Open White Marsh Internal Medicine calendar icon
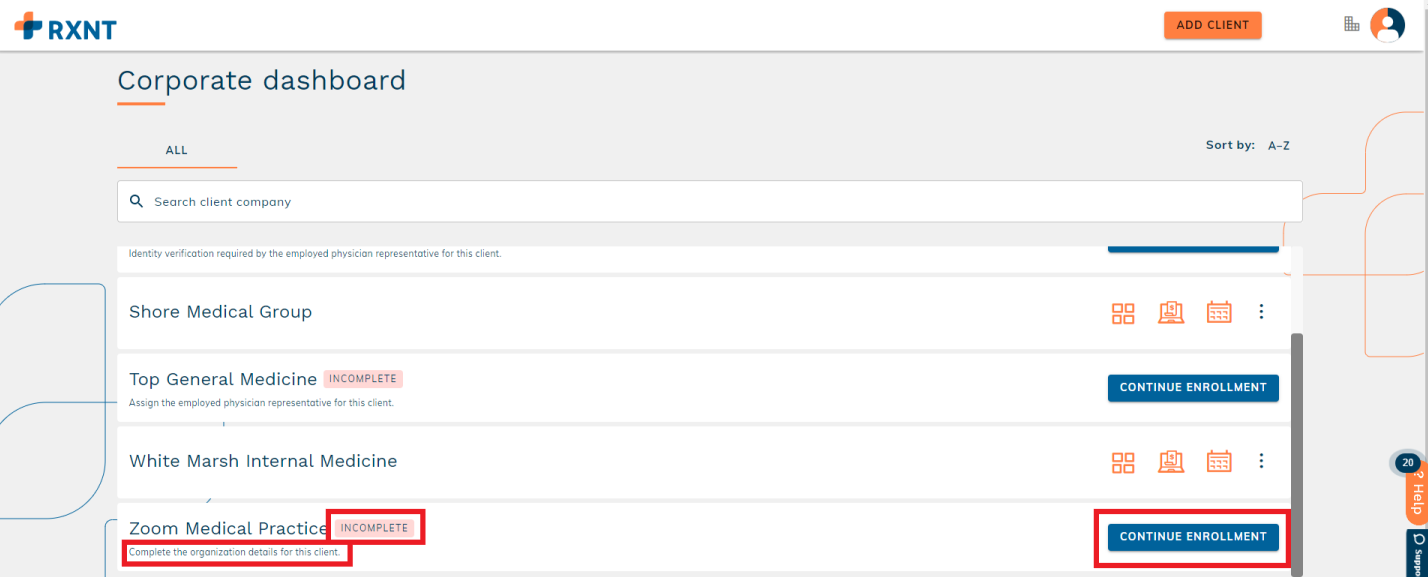The height and width of the screenshot is (577, 1428). (1219, 462)
